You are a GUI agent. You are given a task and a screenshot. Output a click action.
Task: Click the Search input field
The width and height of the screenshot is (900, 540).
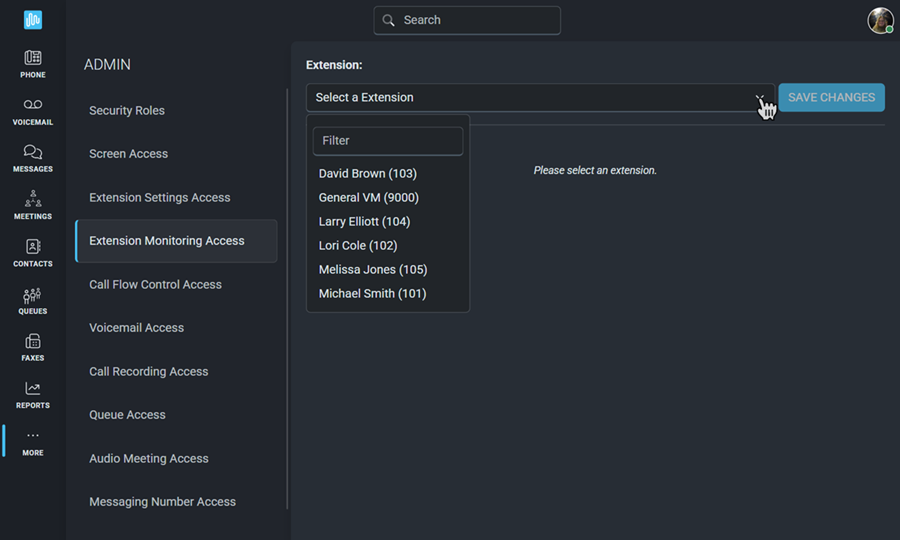click(x=467, y=20)
